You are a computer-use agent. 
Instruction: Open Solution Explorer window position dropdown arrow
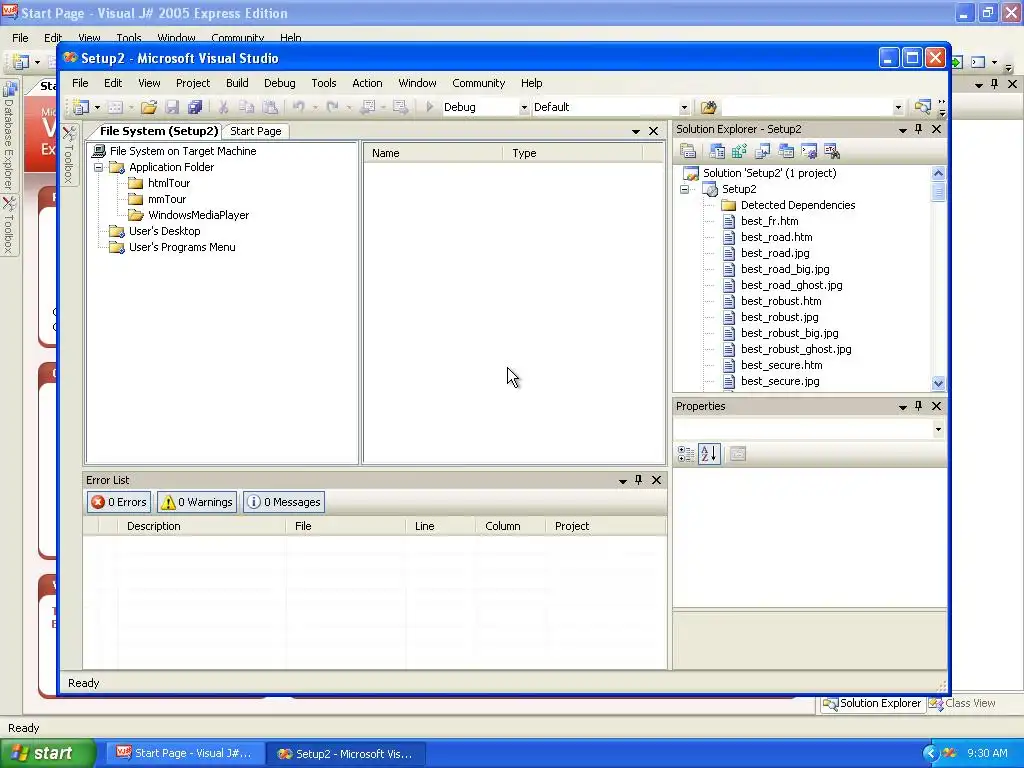(x=903, y=130)
